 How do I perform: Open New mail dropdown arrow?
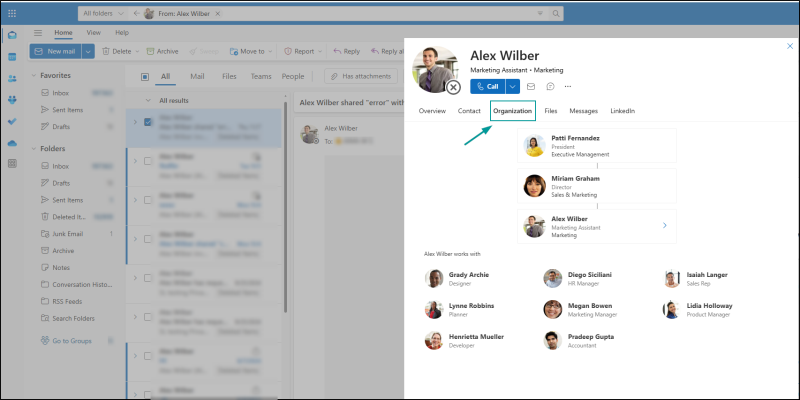[x=88, y=51]
